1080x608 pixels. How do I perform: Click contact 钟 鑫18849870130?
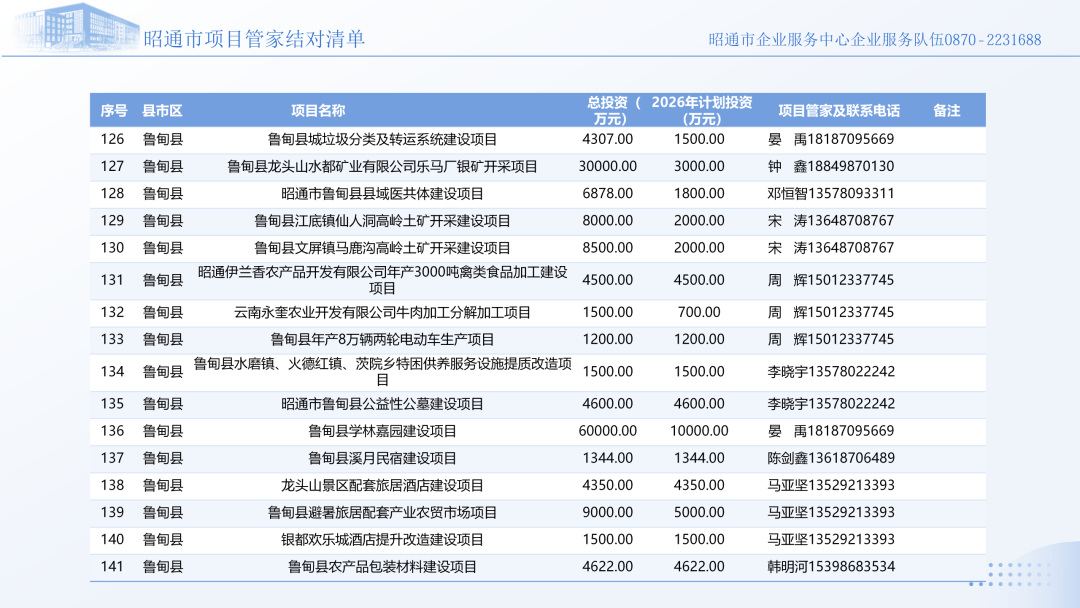[831, 167]
